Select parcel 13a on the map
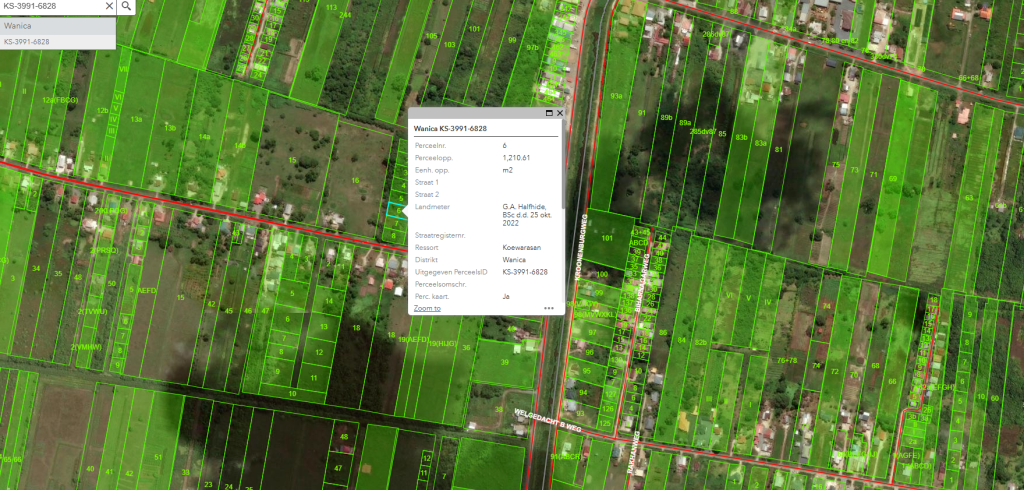 [136, 120]
